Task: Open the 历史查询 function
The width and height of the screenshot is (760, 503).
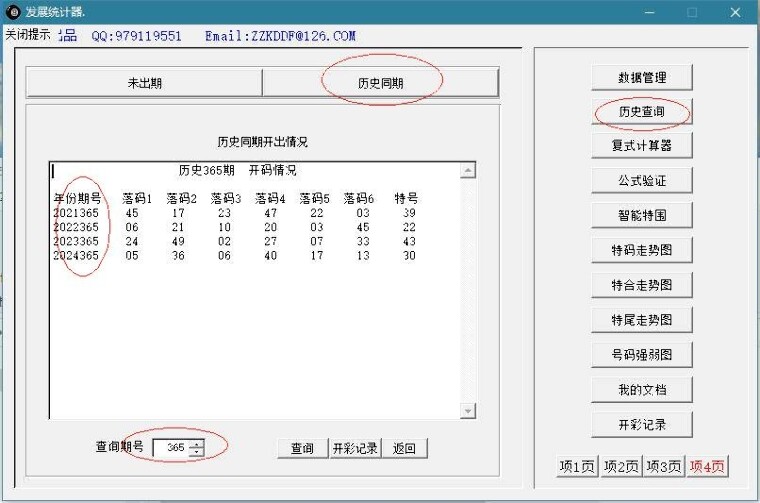Action: point(642,112)
